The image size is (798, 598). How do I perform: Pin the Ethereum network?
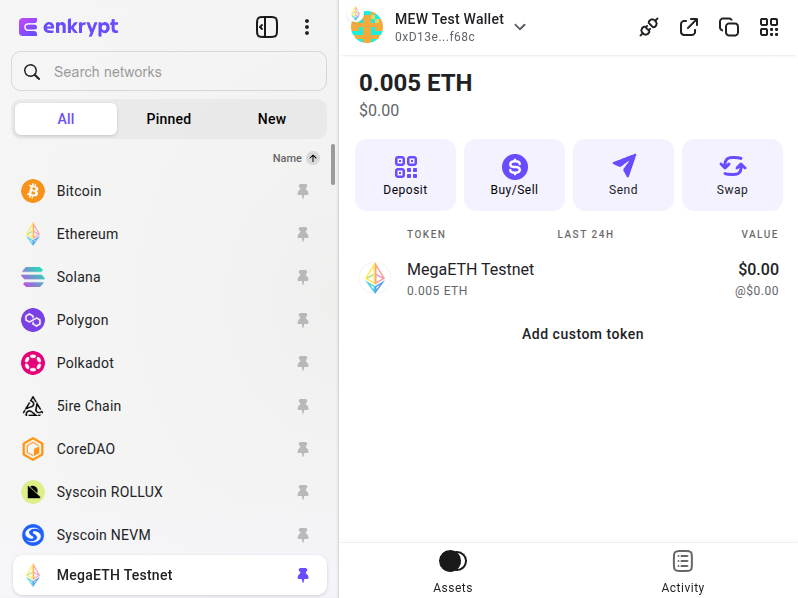point(303,234)
